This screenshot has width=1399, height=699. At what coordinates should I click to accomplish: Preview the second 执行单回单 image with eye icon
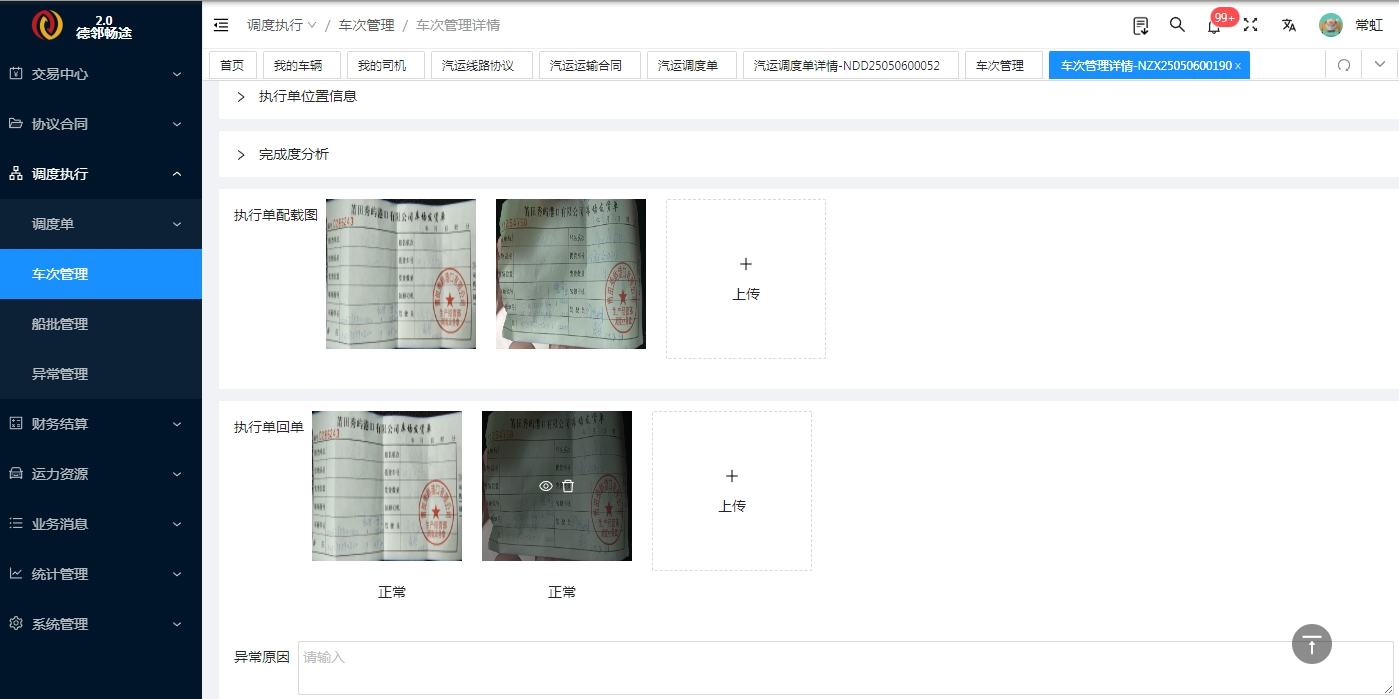point(546,486)
